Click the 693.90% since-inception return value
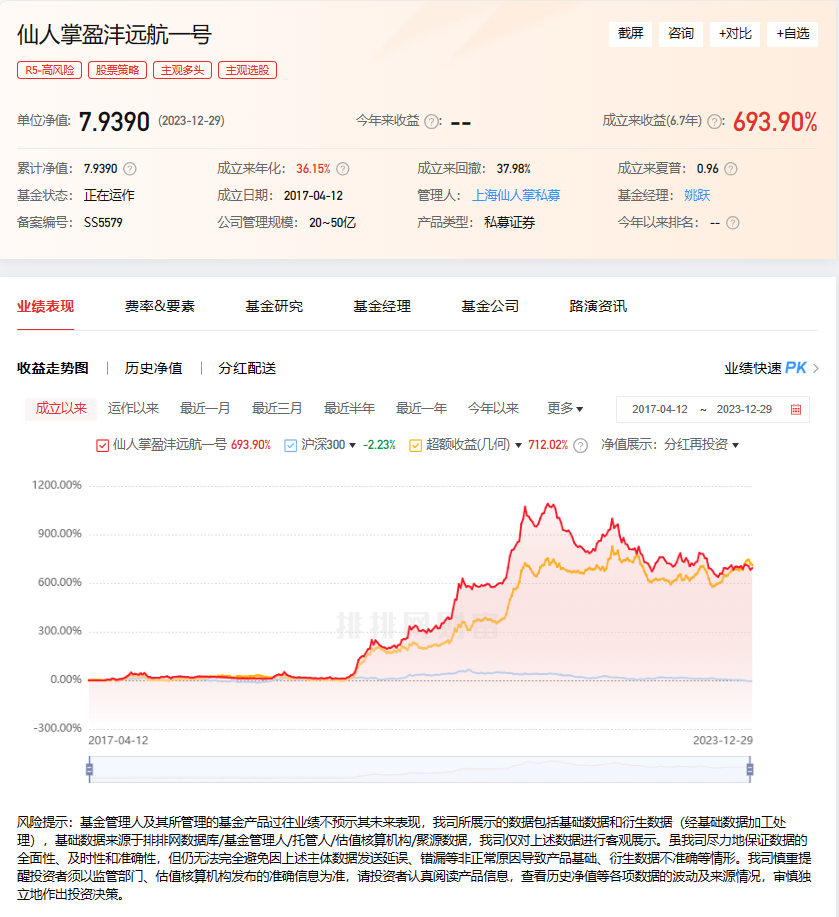 [775, 122]
